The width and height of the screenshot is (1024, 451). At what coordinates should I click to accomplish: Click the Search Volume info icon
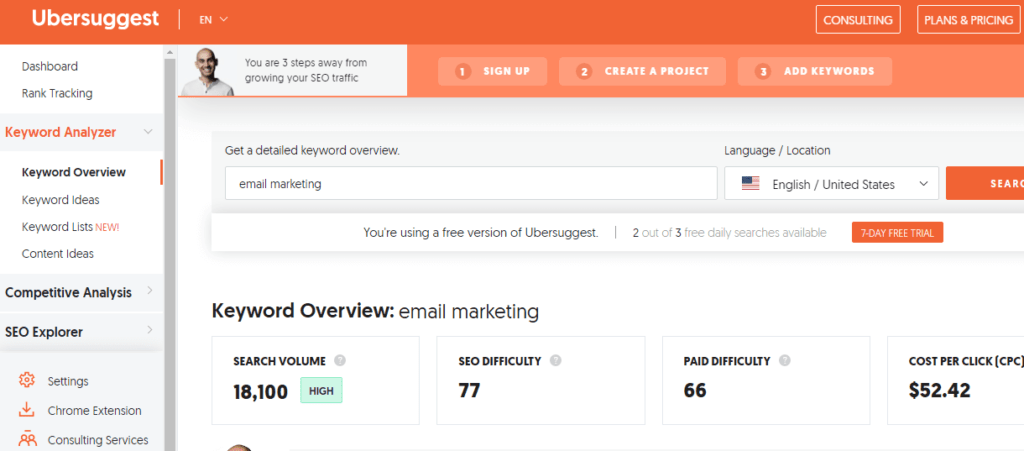340,361
